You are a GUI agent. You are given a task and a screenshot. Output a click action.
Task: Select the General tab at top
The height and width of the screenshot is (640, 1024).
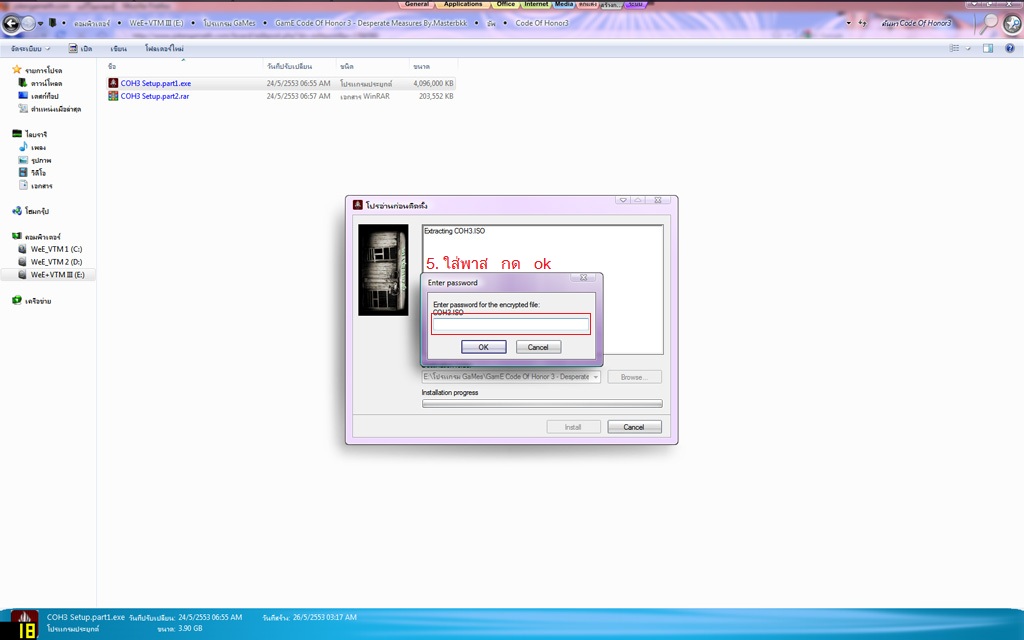417,4
